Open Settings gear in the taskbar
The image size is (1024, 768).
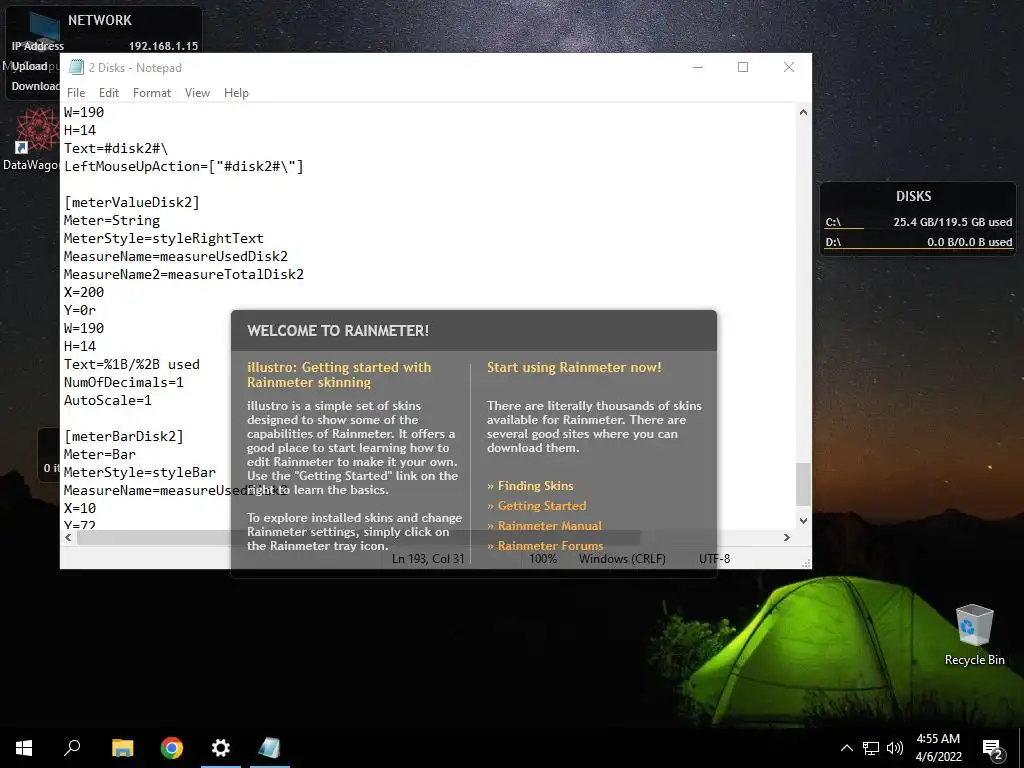coord(221,748)
